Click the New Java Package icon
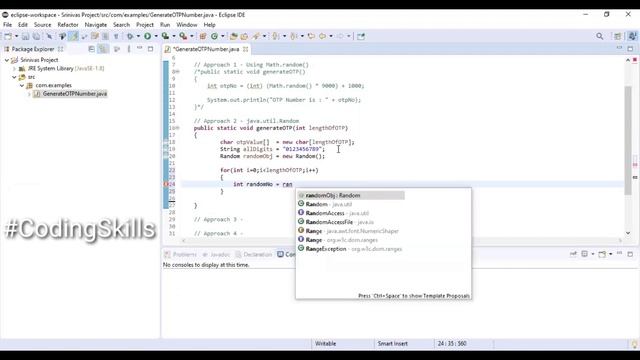Viewport: 640px width, 360px height. tap(203, 36)
